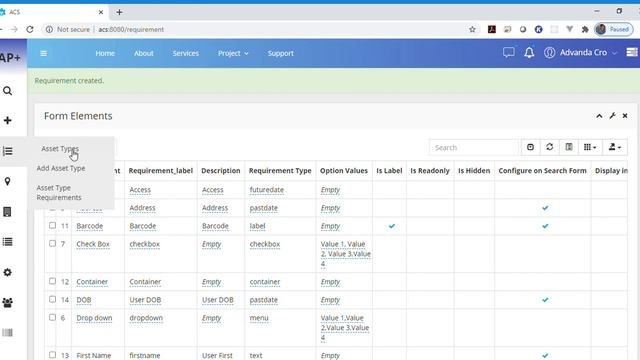Click the Paused profile button
This screenshot has height=360, width=640.
[613, 29]
